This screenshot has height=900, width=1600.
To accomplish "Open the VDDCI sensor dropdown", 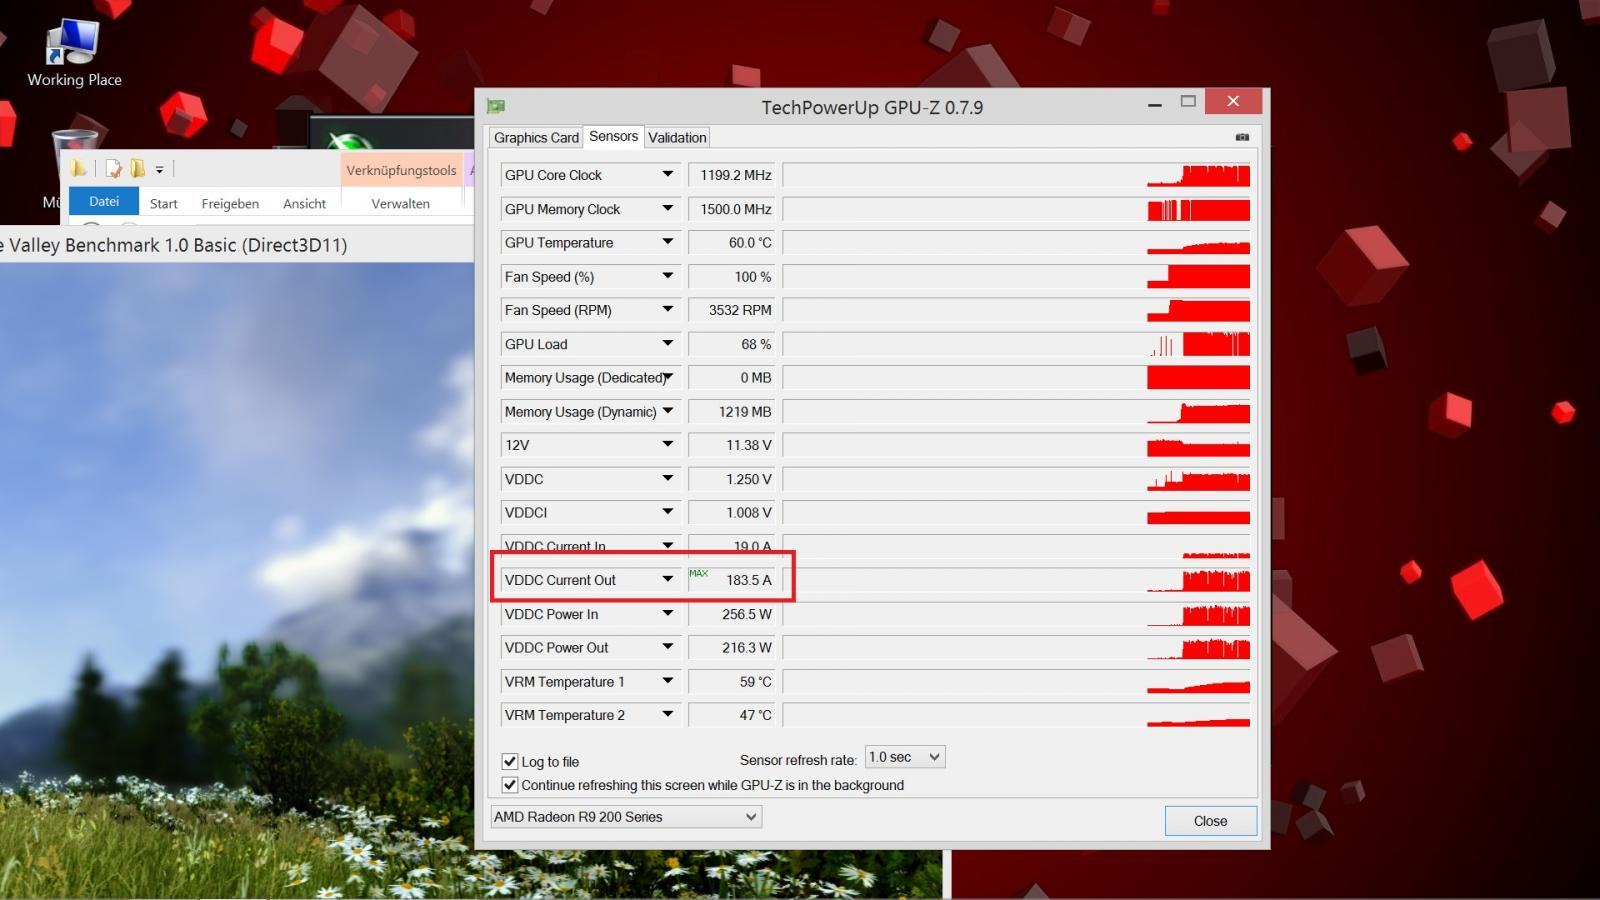I will [x=668, y=513].
